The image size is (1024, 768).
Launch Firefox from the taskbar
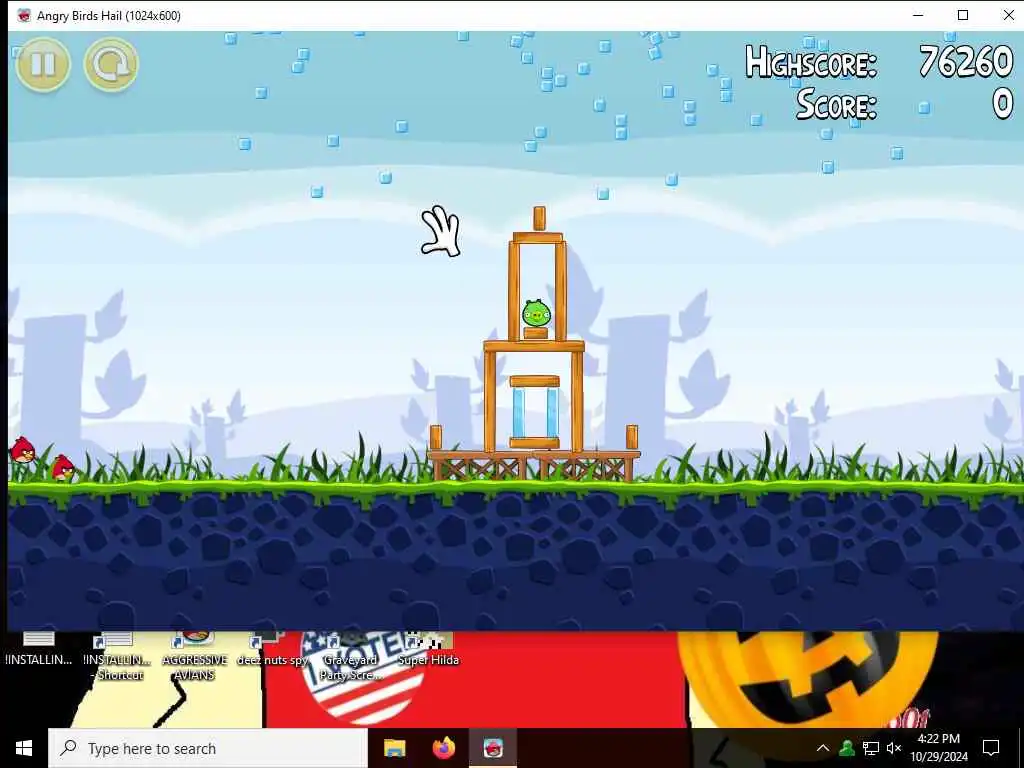444,748
